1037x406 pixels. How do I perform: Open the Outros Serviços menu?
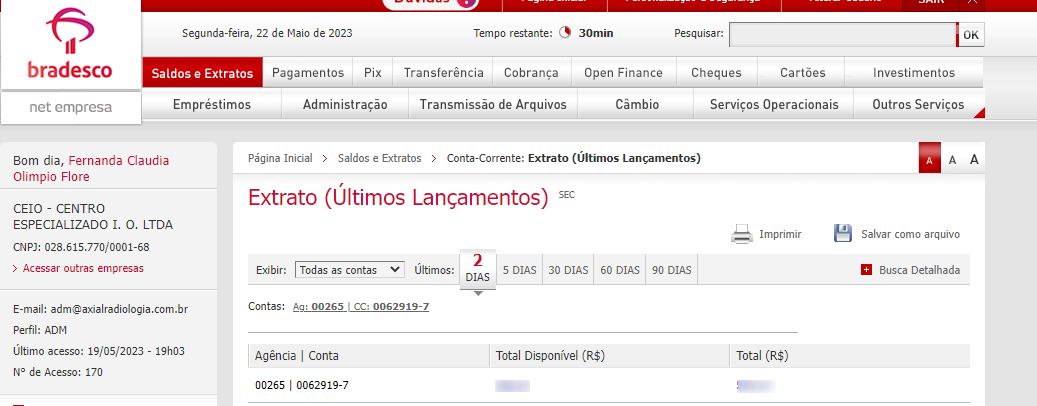(918, 104)
